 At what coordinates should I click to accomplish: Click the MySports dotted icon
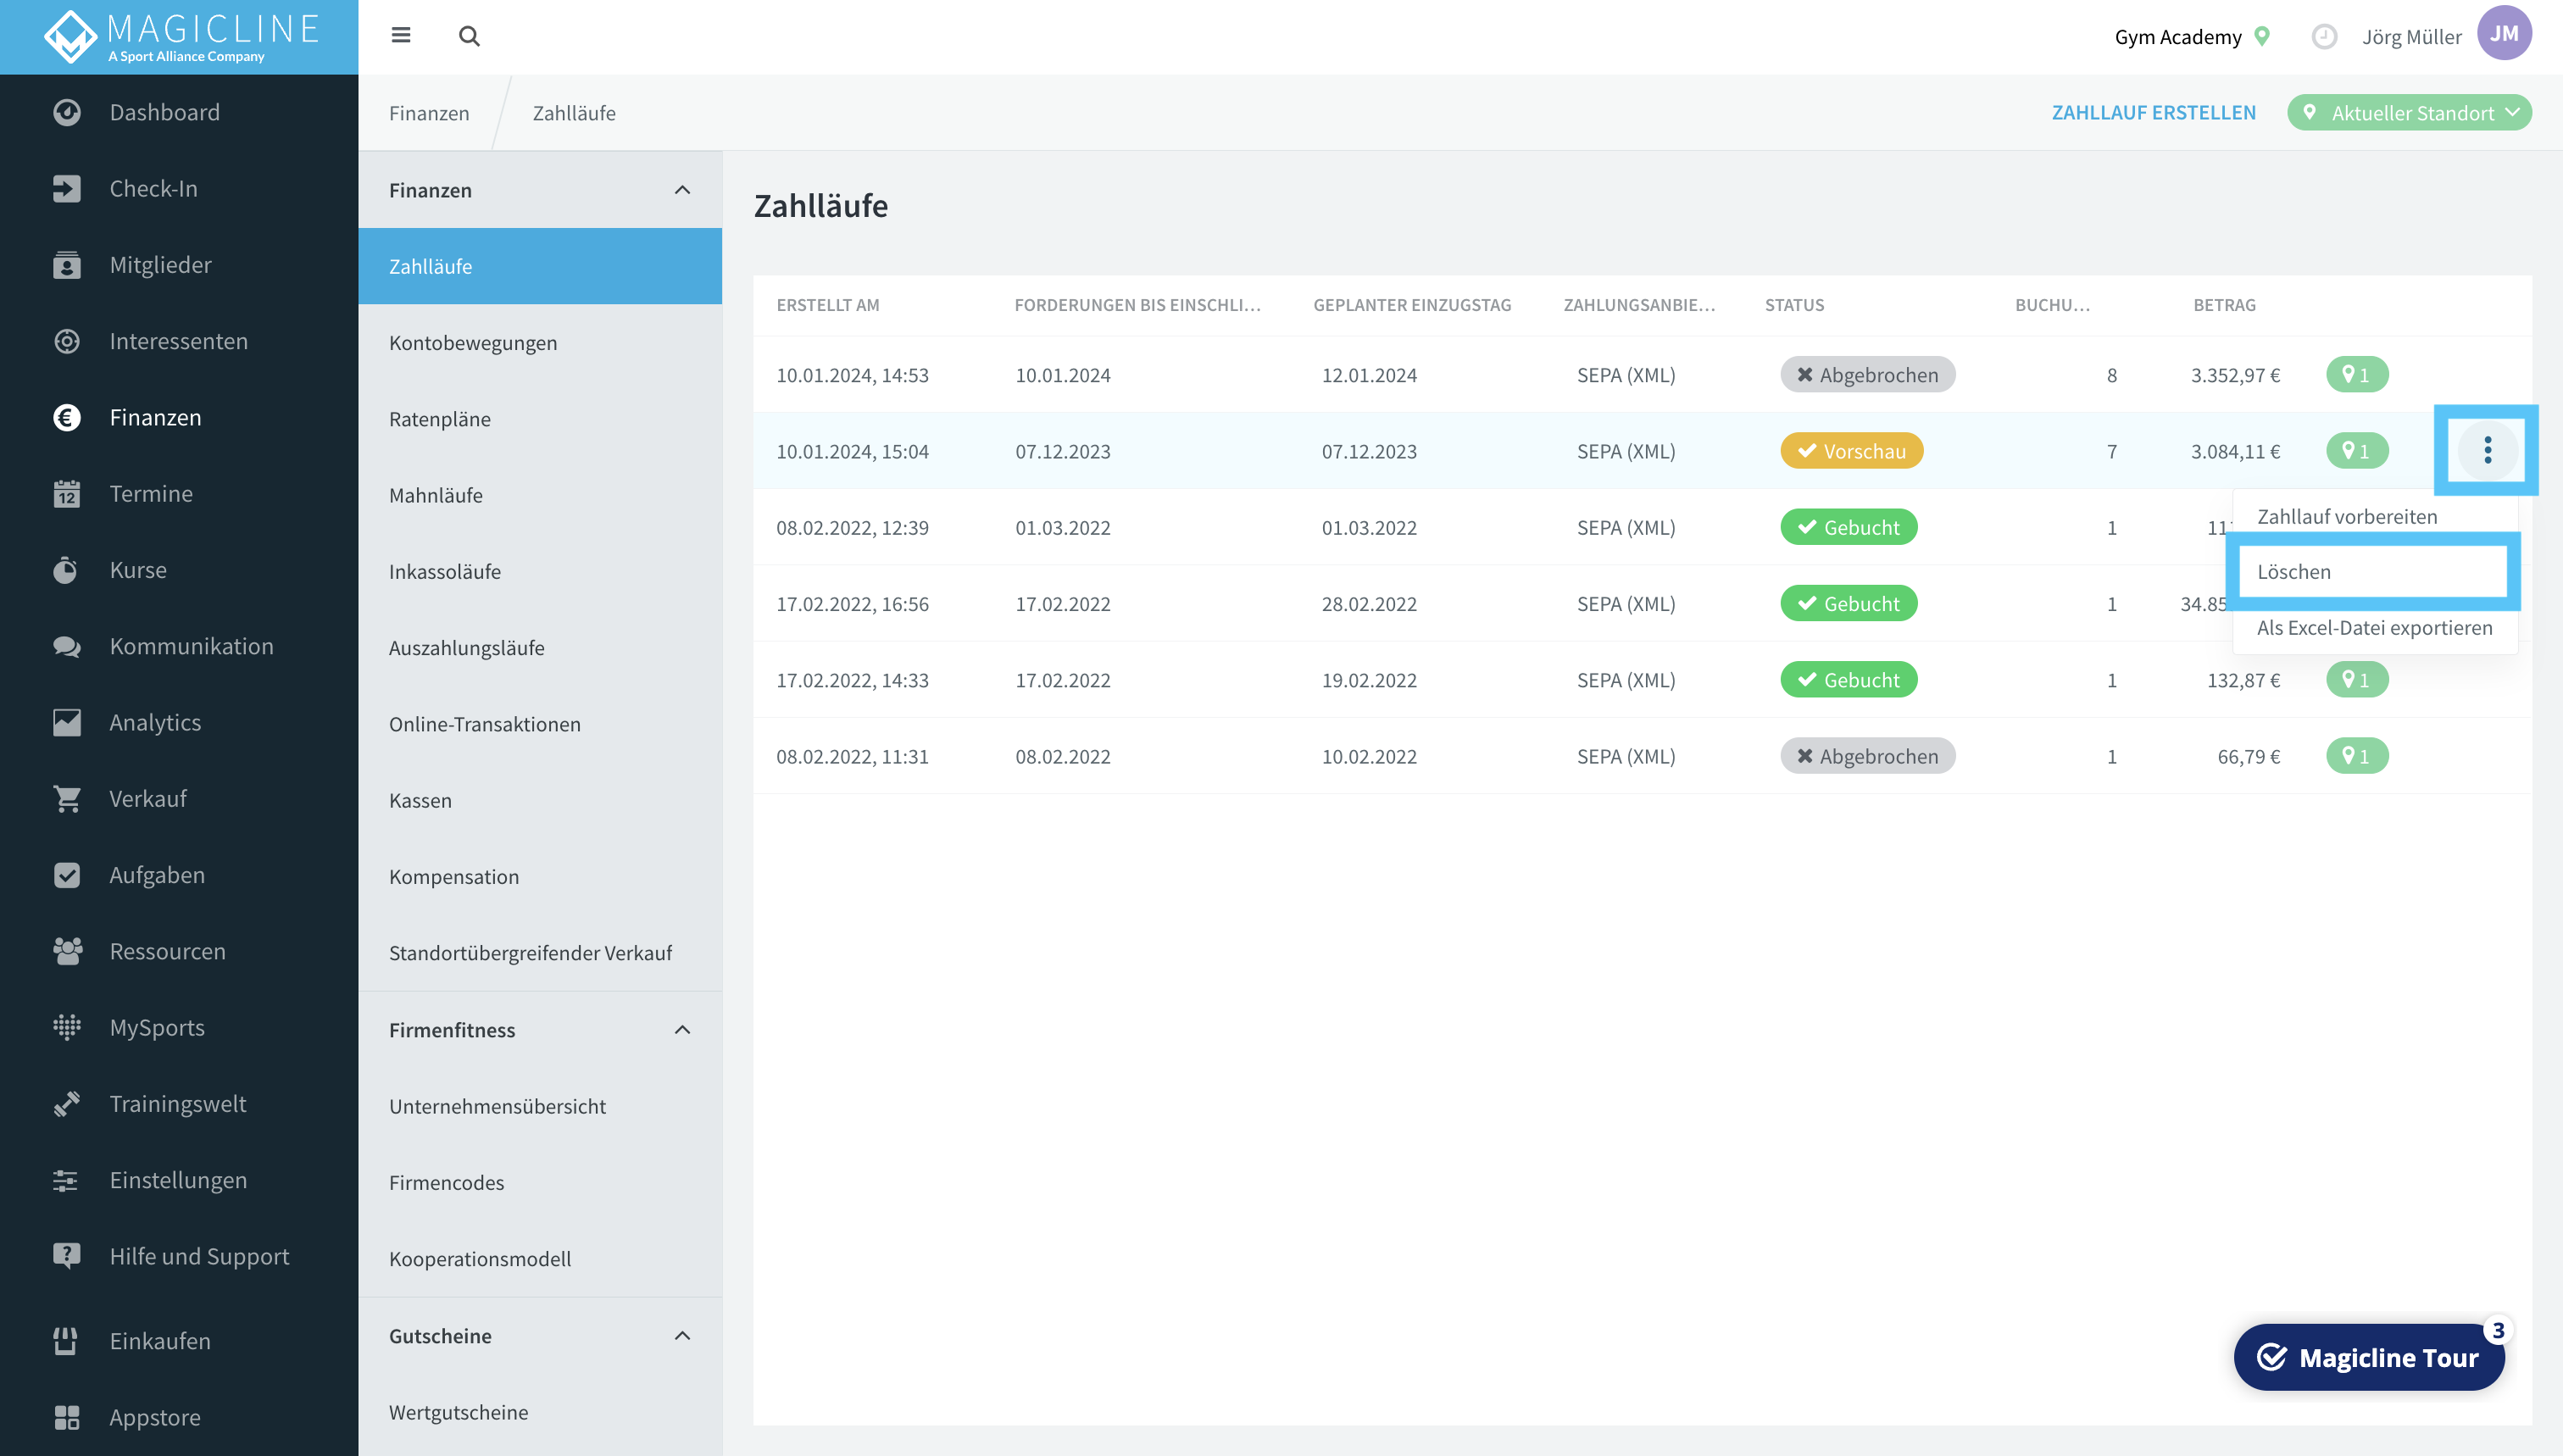(x=67, y=1027)
